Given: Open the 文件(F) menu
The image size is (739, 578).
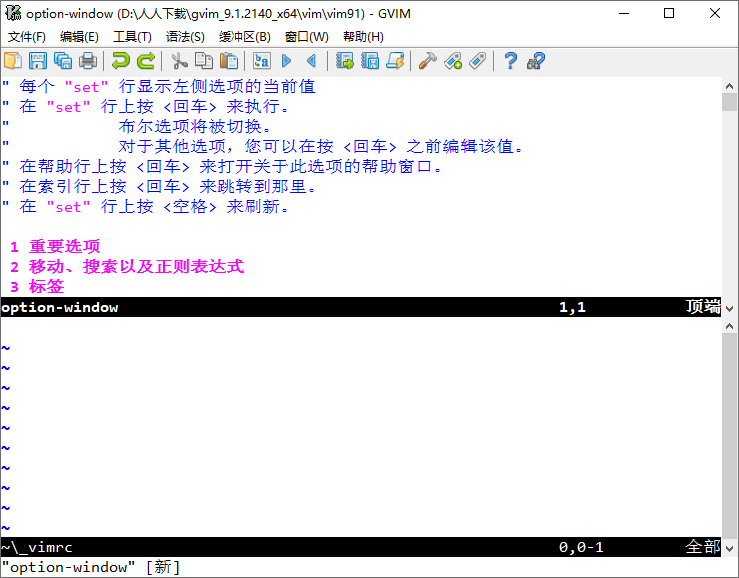Looking at the screenshot, I should coord(27,37).
